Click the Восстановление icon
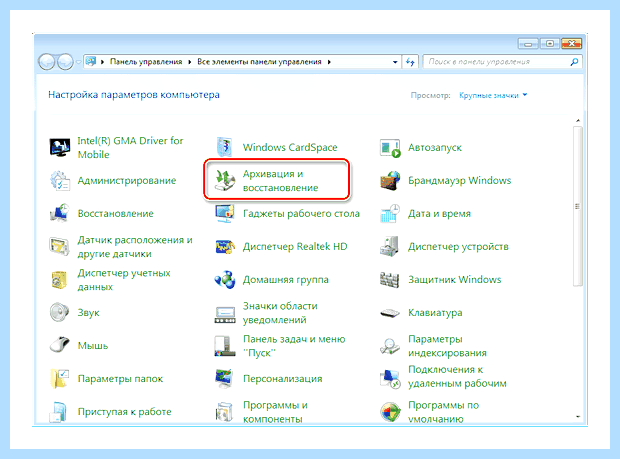 pos(60,213)
